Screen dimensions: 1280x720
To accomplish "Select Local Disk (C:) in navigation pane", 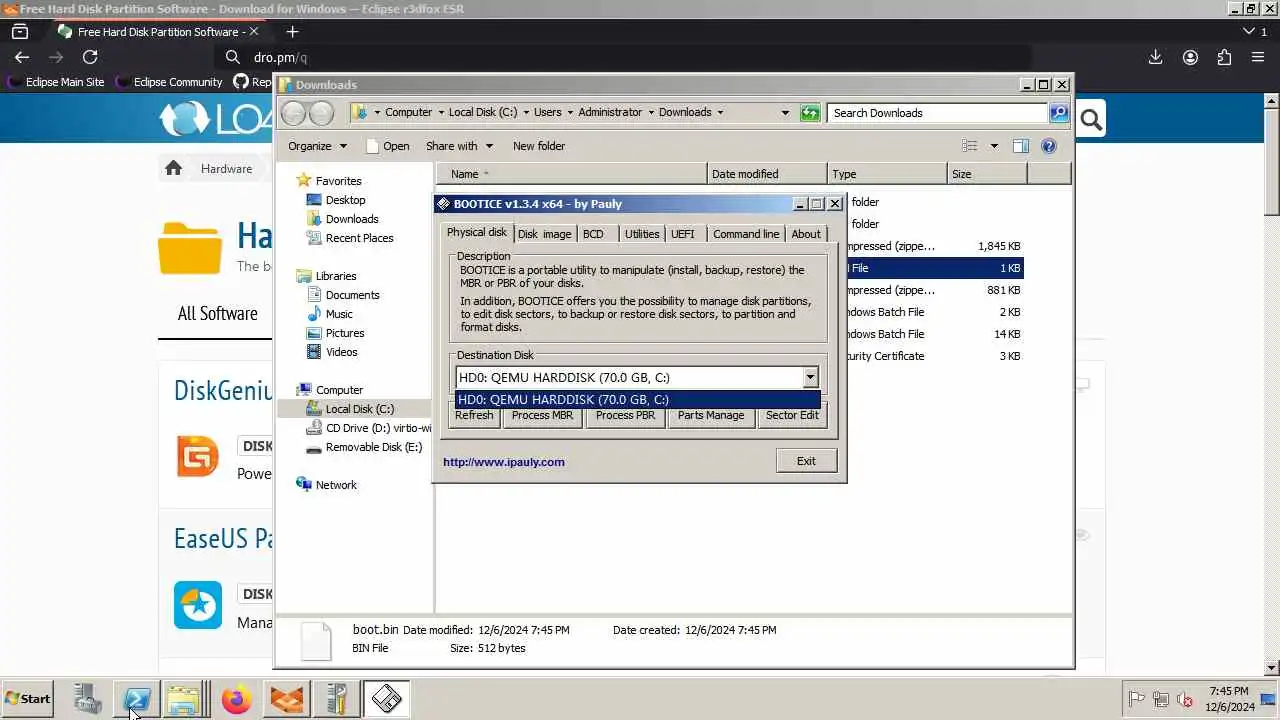I will [359, 409].
